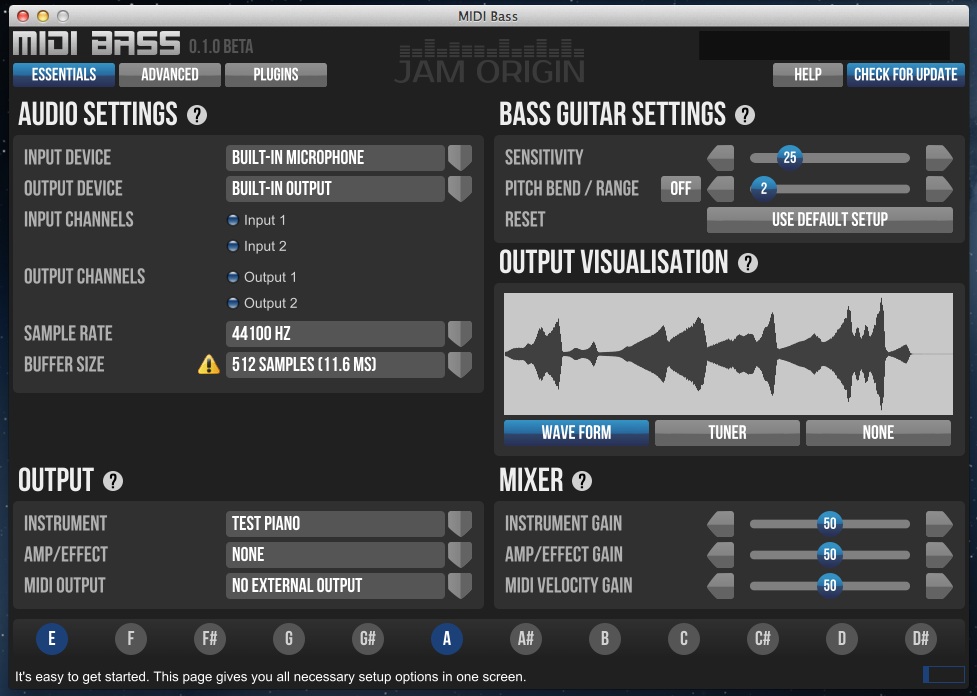Screen dimensions: 977x696
Task: Increase Sensitivity with right arrow
Action: tap(939, 158)
